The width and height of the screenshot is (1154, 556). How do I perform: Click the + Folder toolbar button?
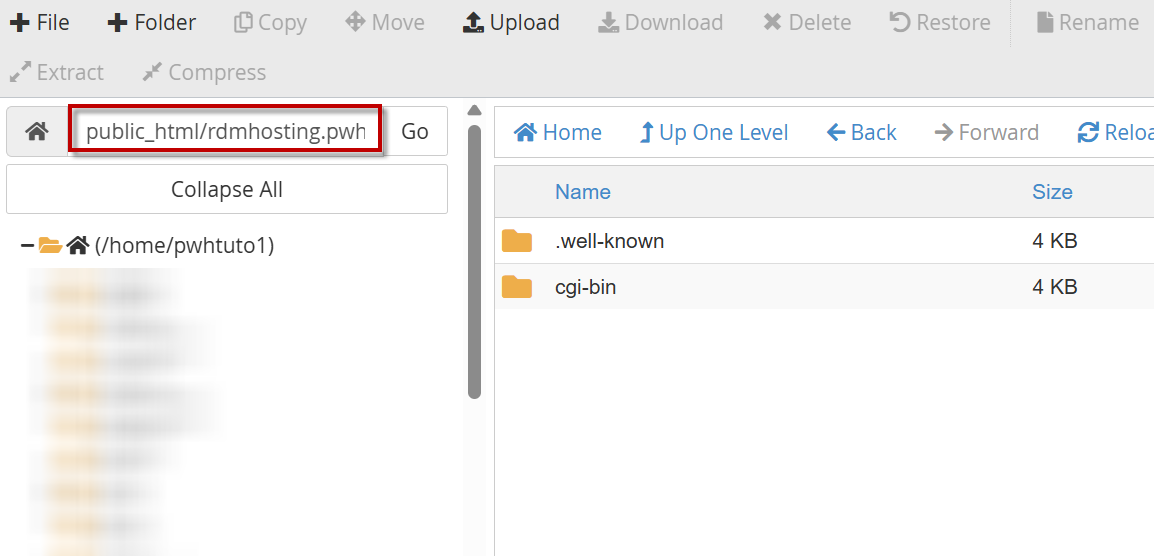tap(152, 22)
